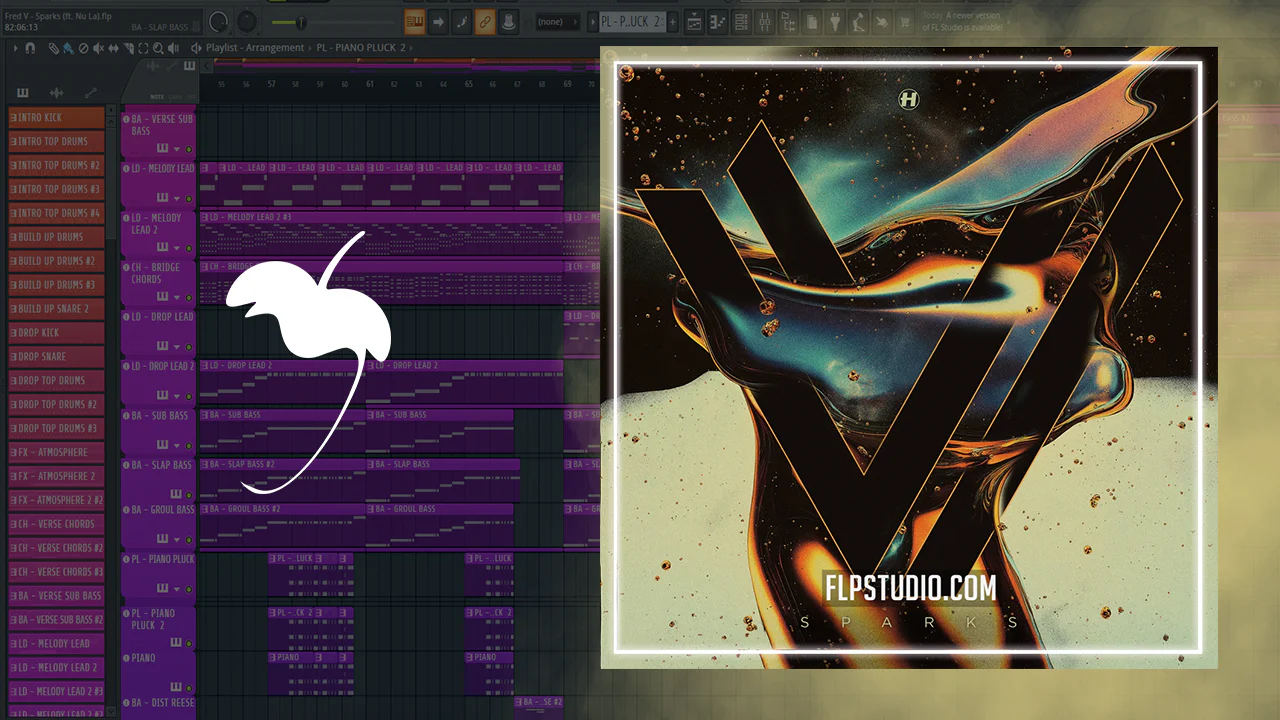Viewport: 1280px width, 720px height.
Task: Select DROP SNARE pattern in picker
Action: (56, 357)
